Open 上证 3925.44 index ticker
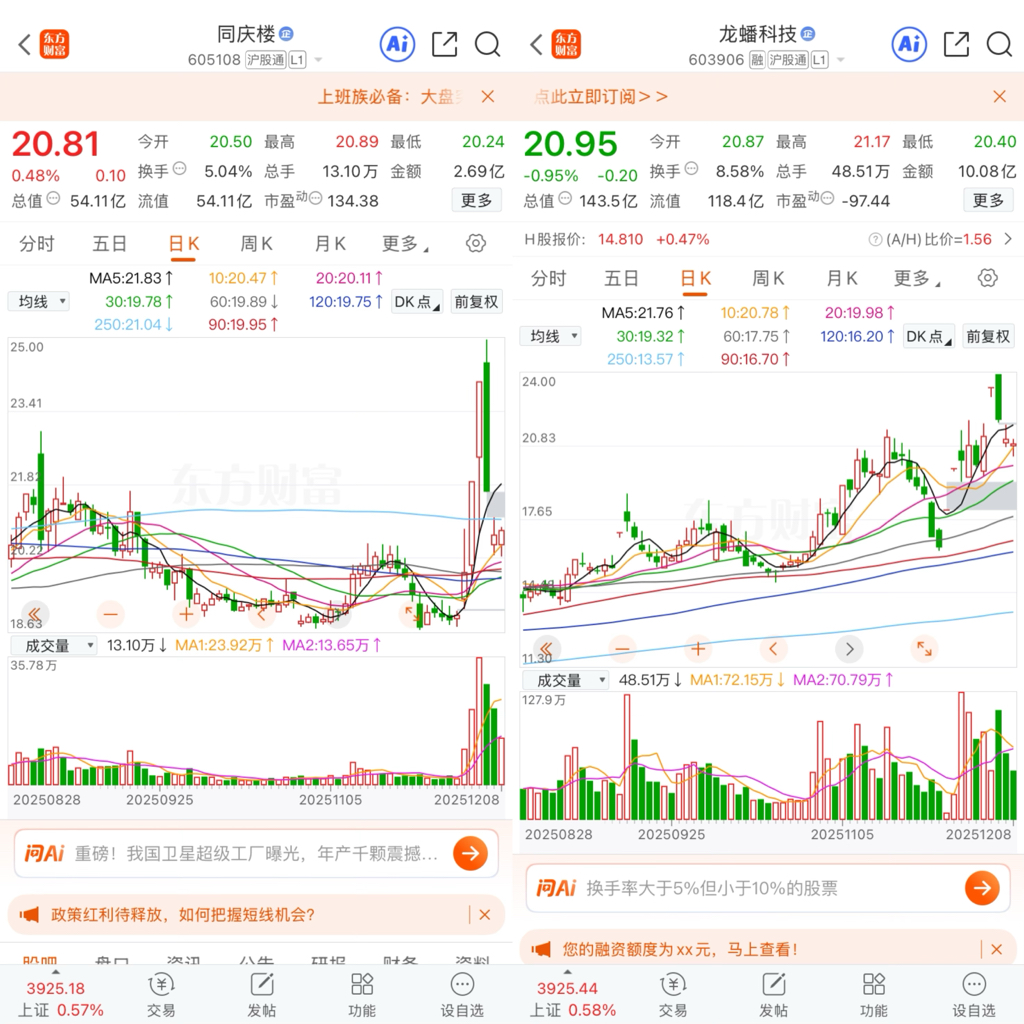Viewport: 1024px width, 1024px height. tap(572, 999)
